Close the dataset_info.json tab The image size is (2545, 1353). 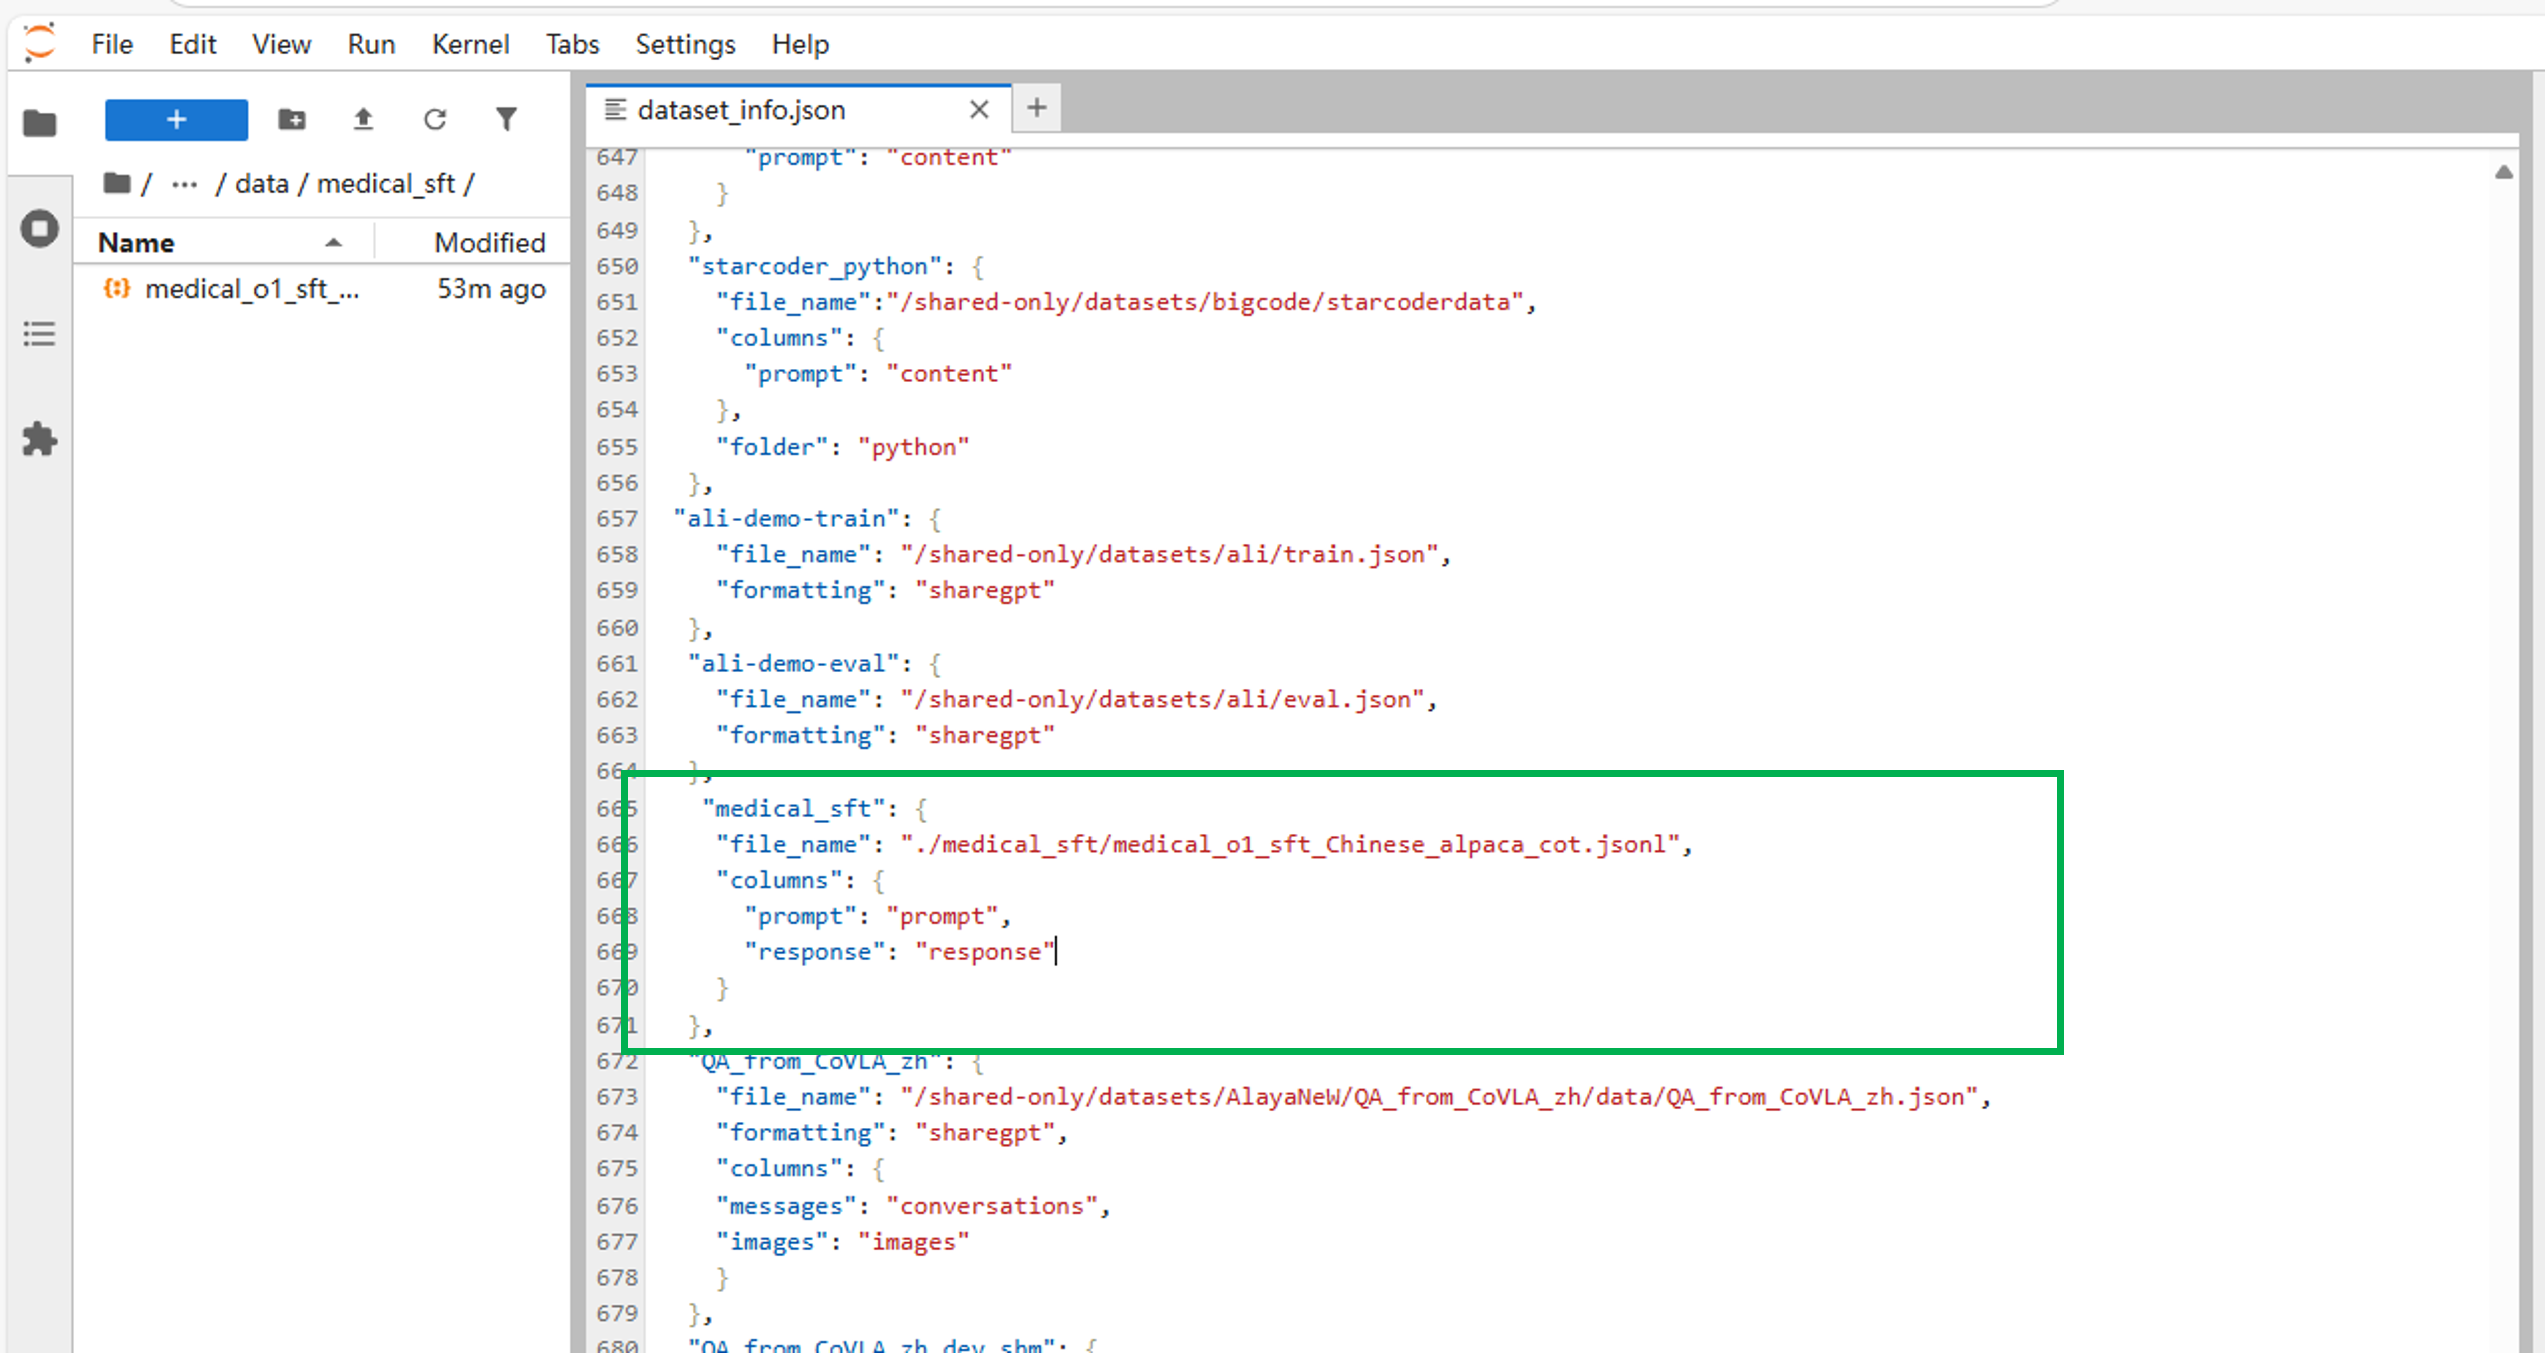979,110
